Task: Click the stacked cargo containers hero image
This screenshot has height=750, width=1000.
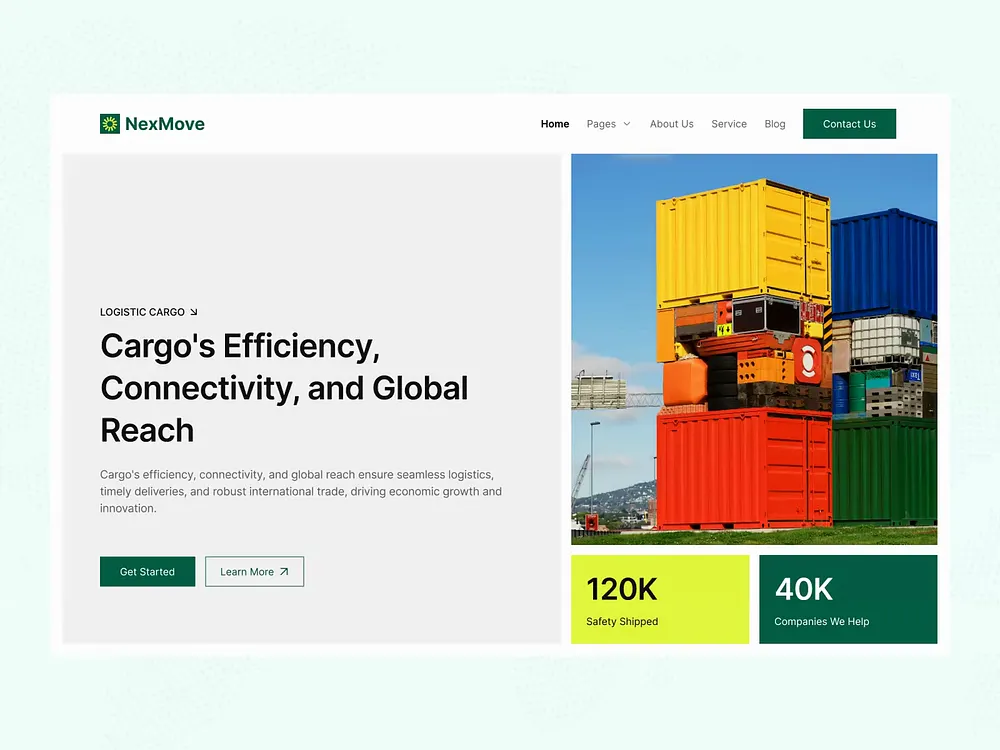Action: (x=754, y=348)
